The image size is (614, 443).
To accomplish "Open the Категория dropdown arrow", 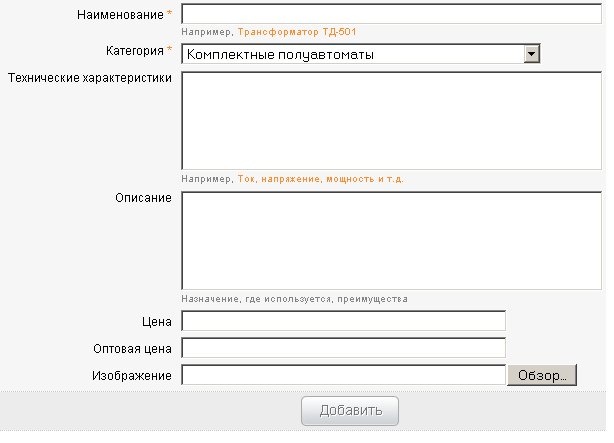I will (531, 54).
